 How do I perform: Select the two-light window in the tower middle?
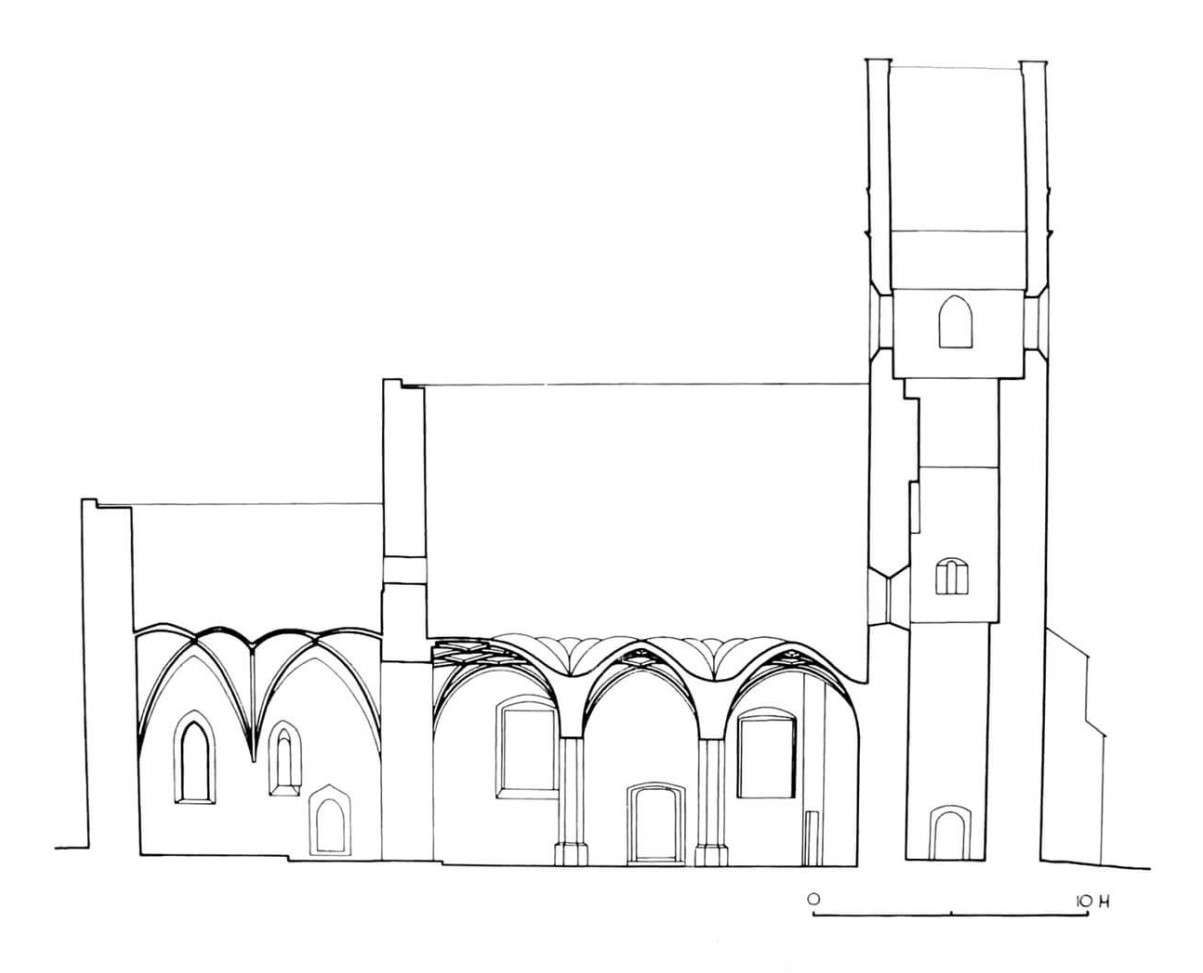coord(953,576)
